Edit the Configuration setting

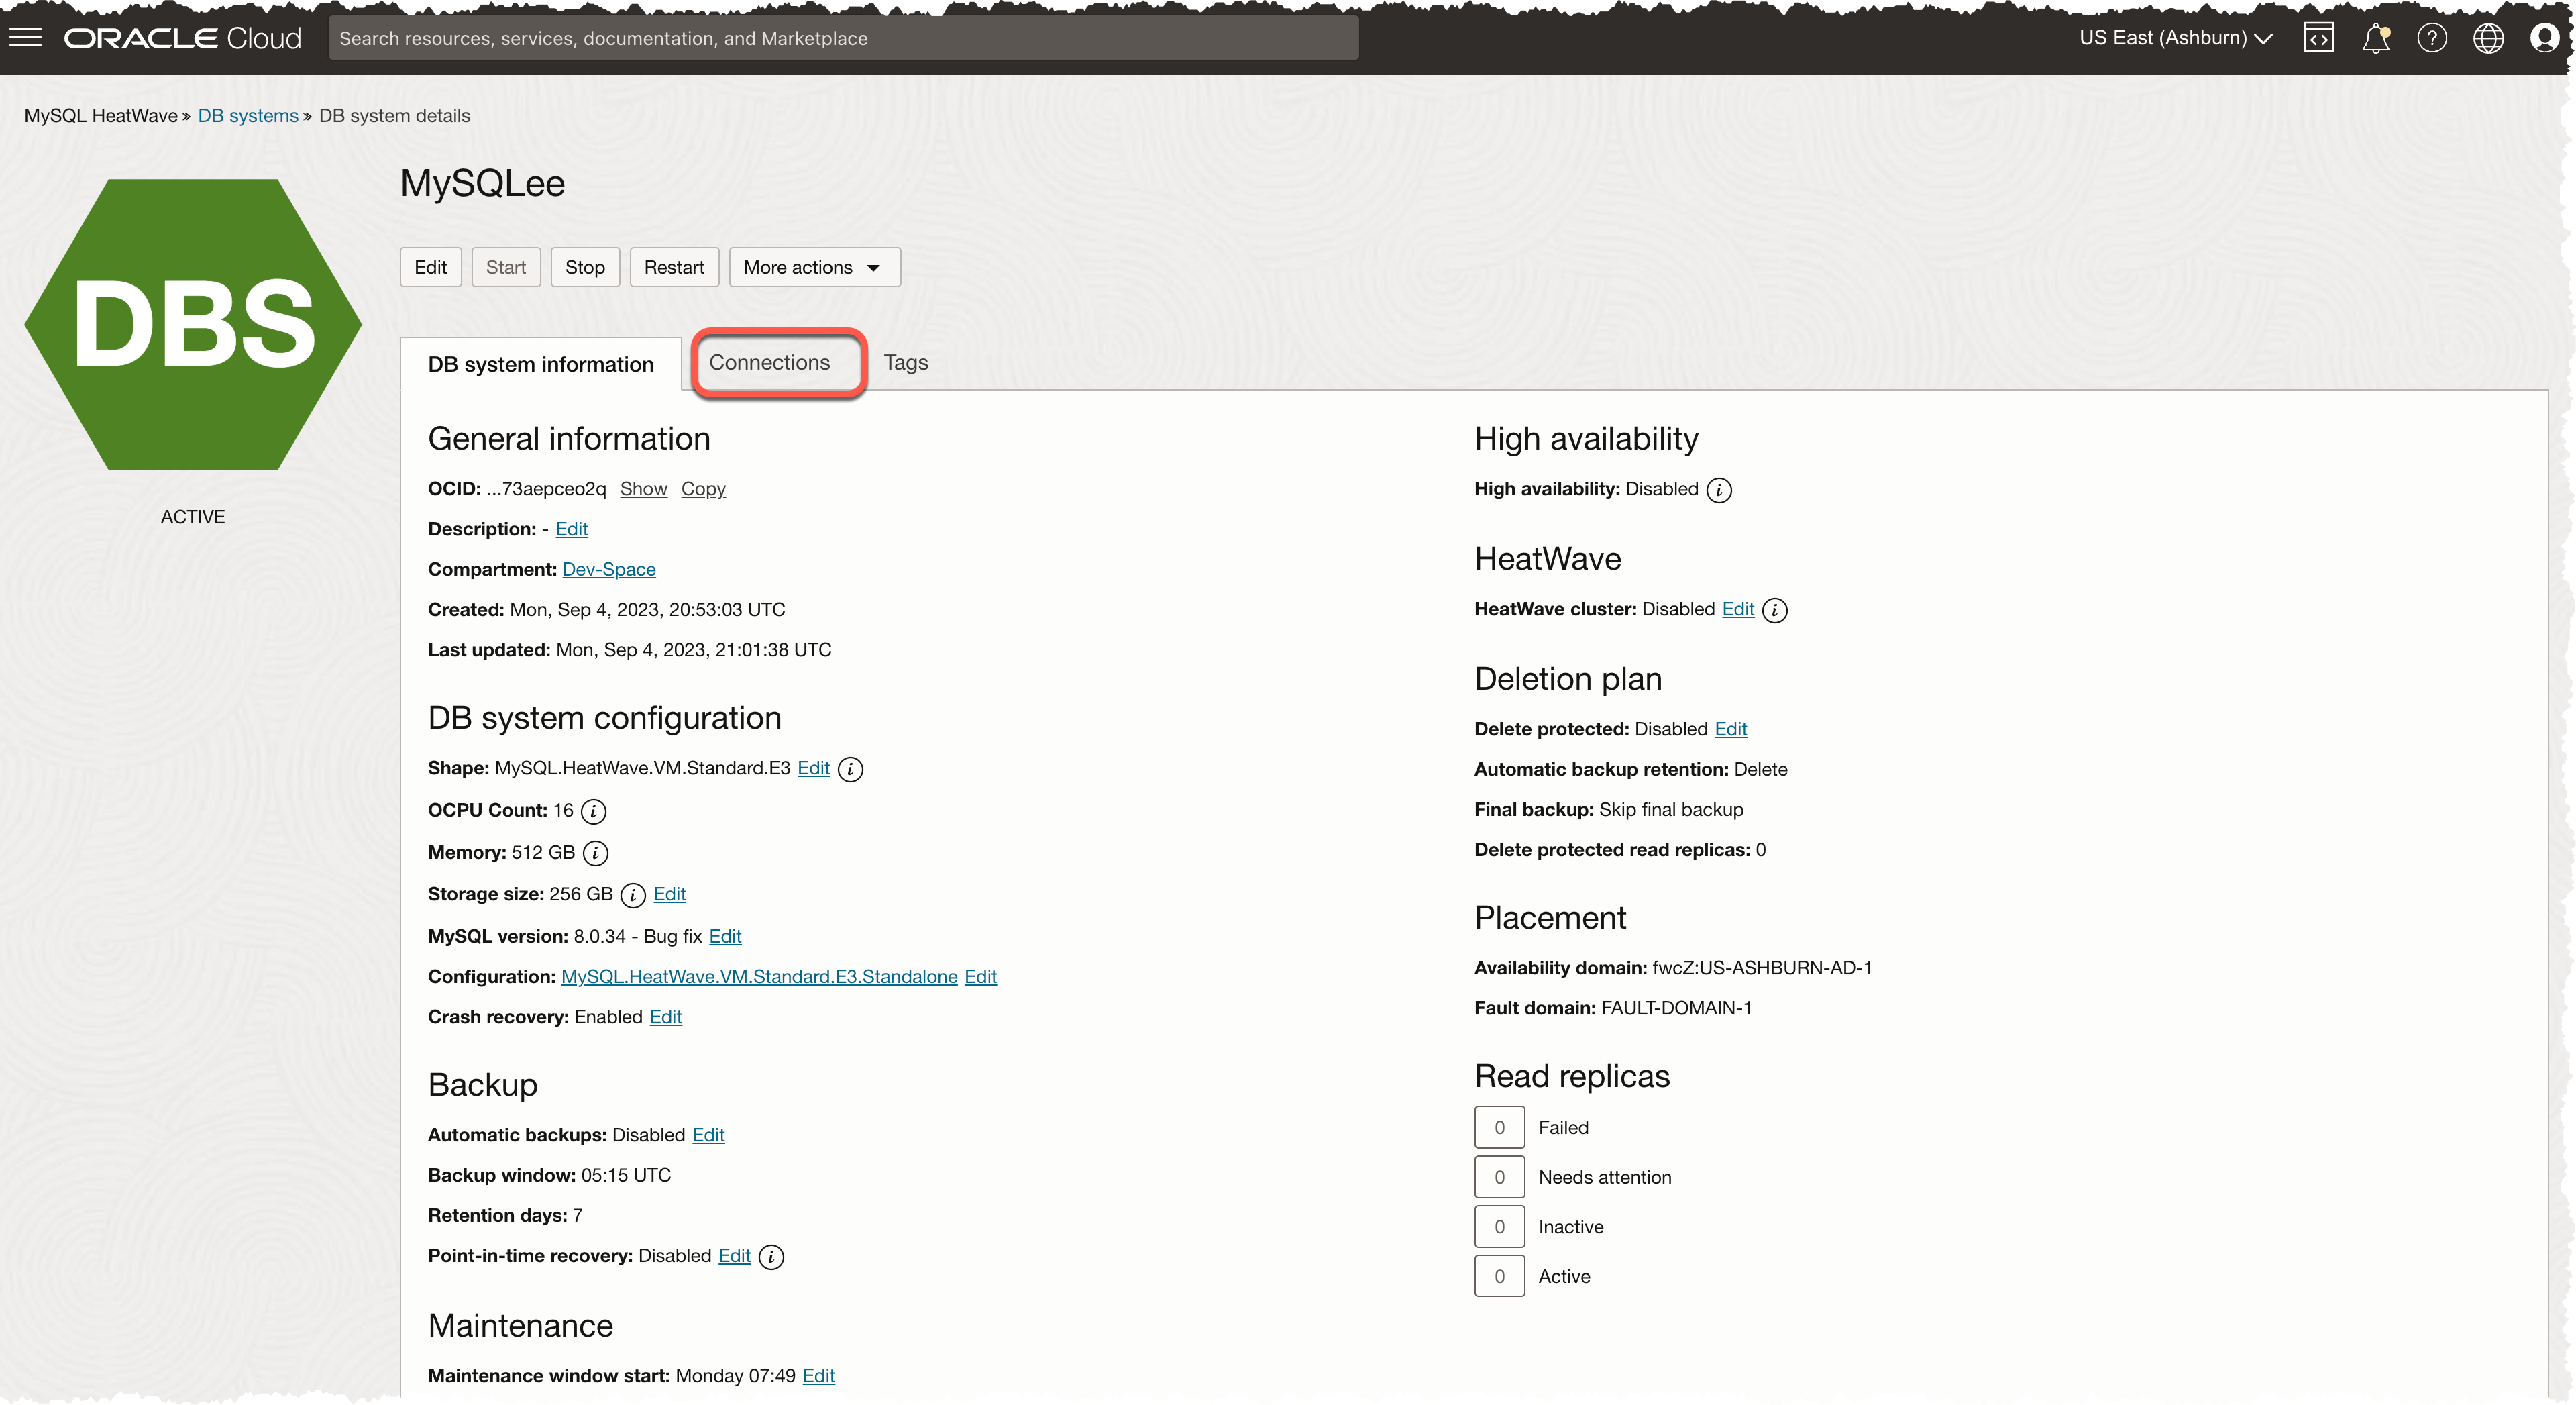pyautogui.click(x=980, y=977)
